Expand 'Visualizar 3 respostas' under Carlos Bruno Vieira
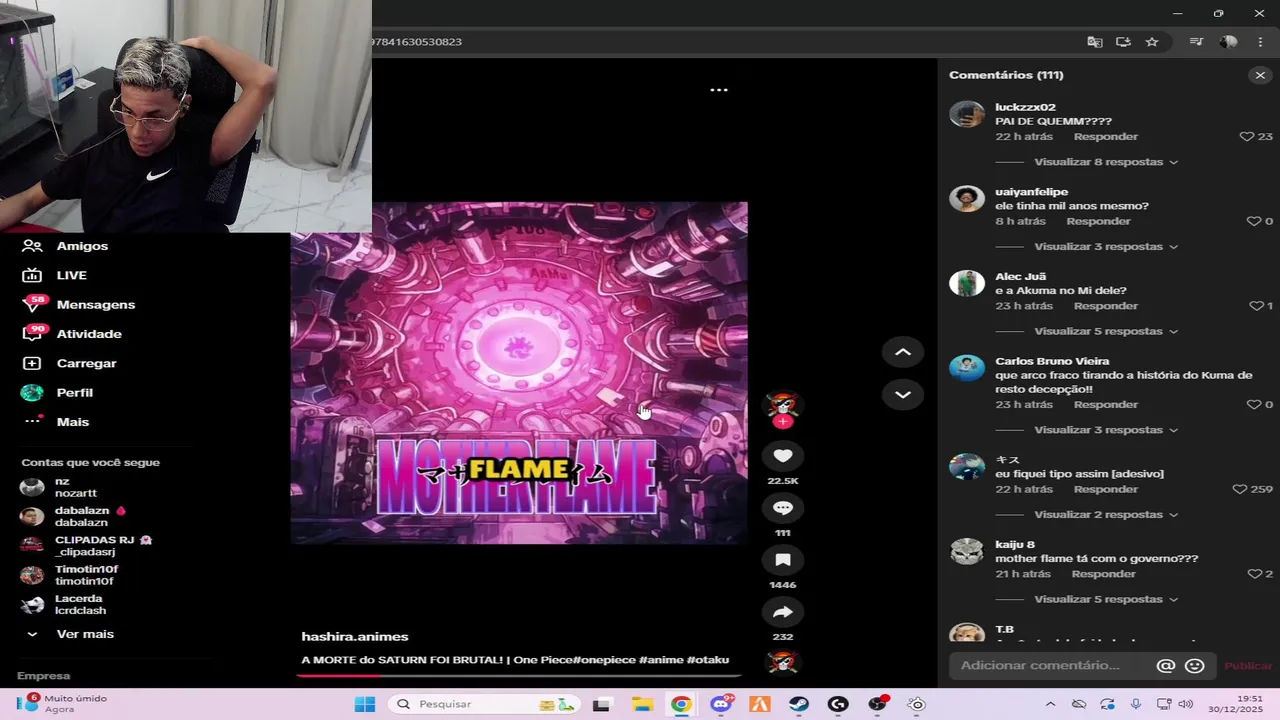The image size is (1280, 720). coord(1106,430)
